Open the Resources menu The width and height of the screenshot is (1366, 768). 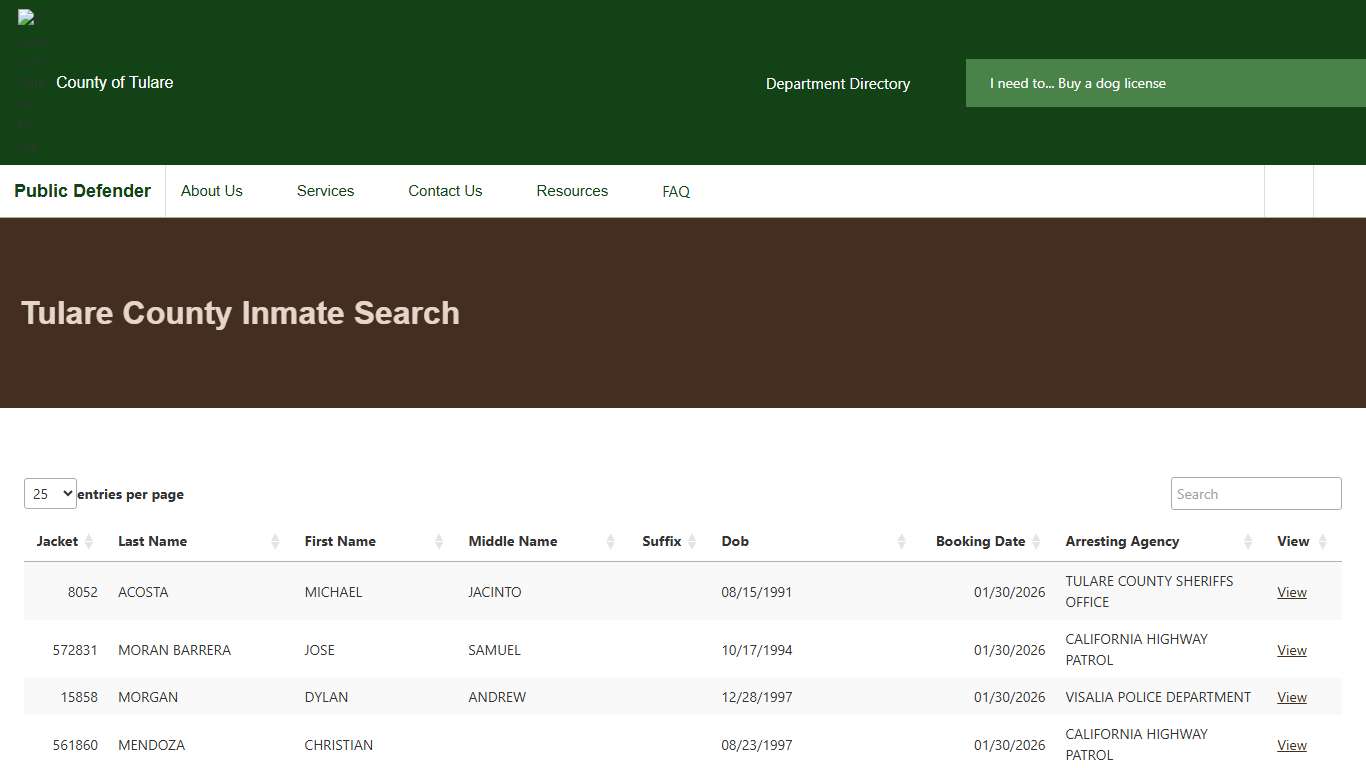click(572, 191)
